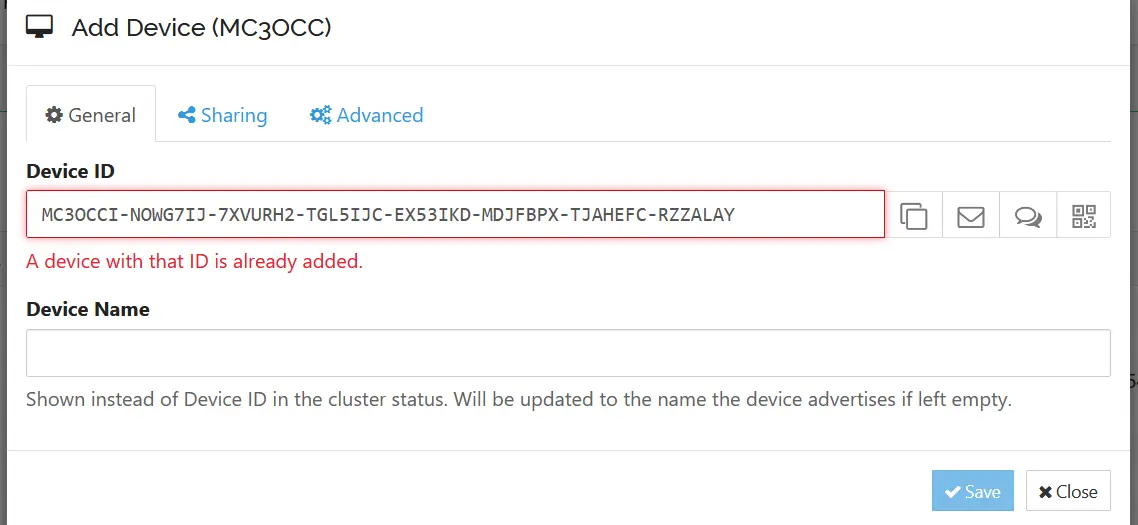Show the Device ID QR code
This screenshot has height=525, width=1138.
point(1084,216)
